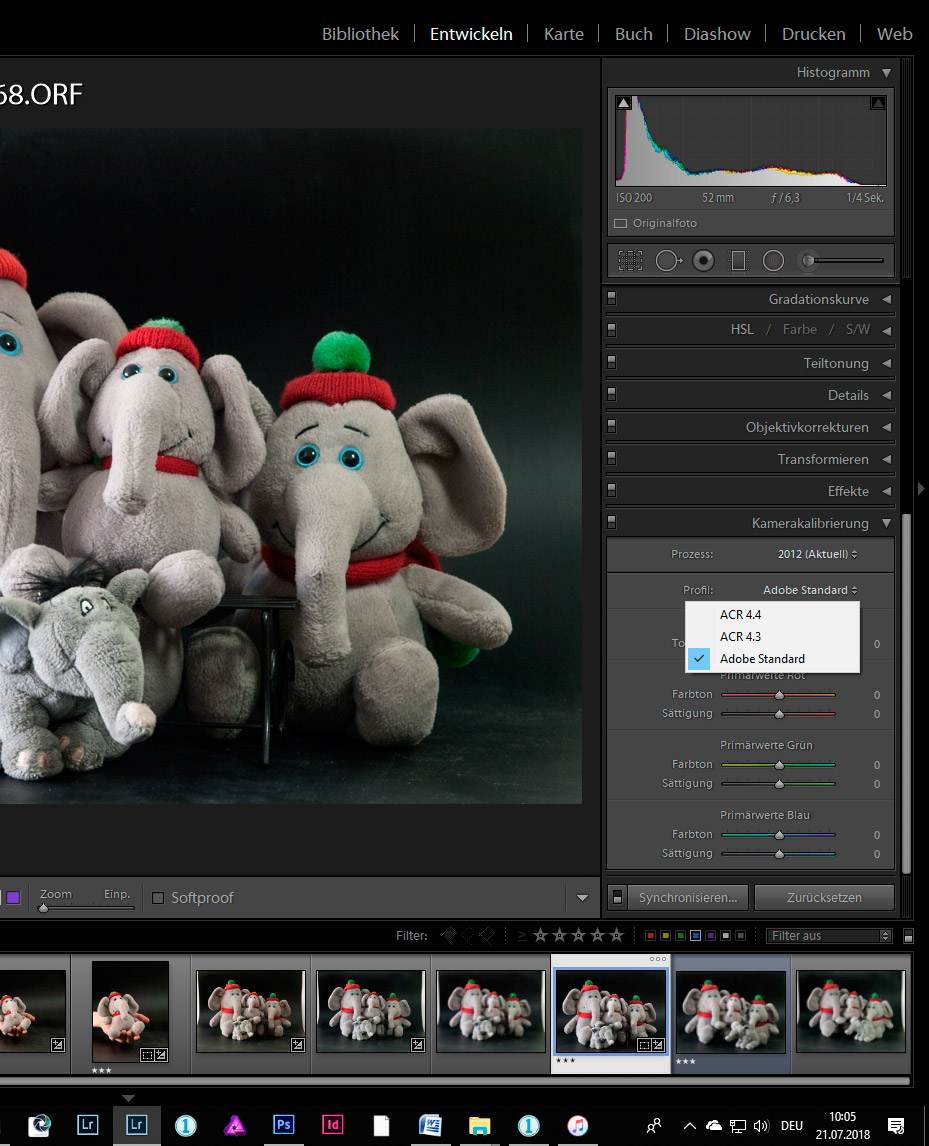Select the graduated filter tool

pos(738,261)
